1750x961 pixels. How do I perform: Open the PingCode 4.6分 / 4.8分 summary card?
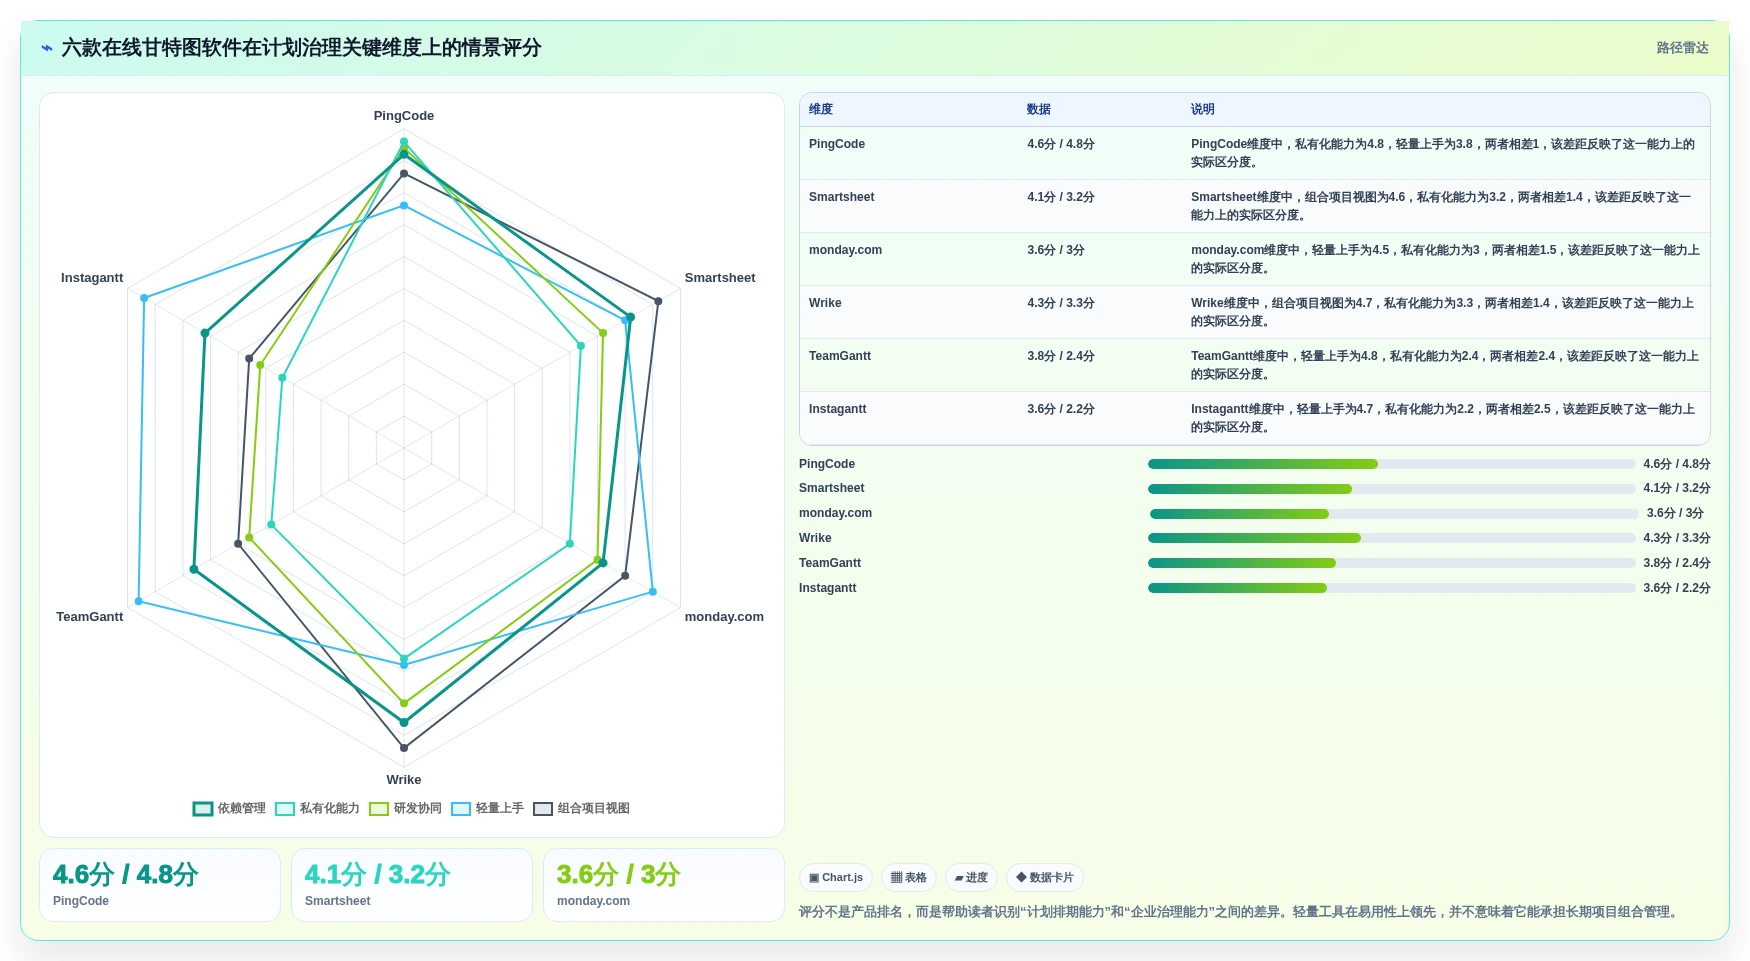click(160, 885)
